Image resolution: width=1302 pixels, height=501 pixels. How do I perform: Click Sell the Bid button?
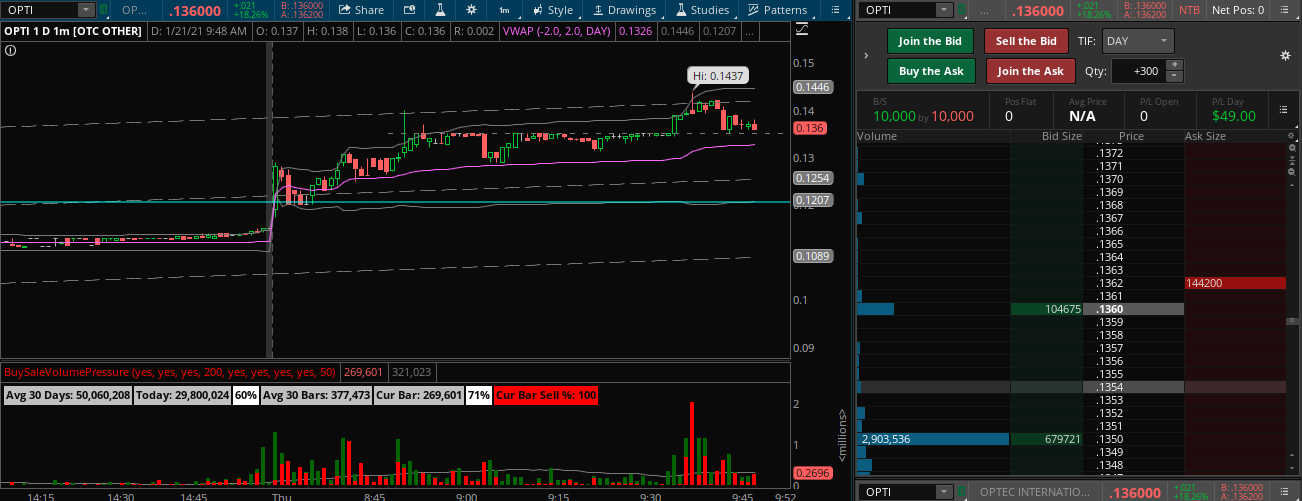[1026, 41]
